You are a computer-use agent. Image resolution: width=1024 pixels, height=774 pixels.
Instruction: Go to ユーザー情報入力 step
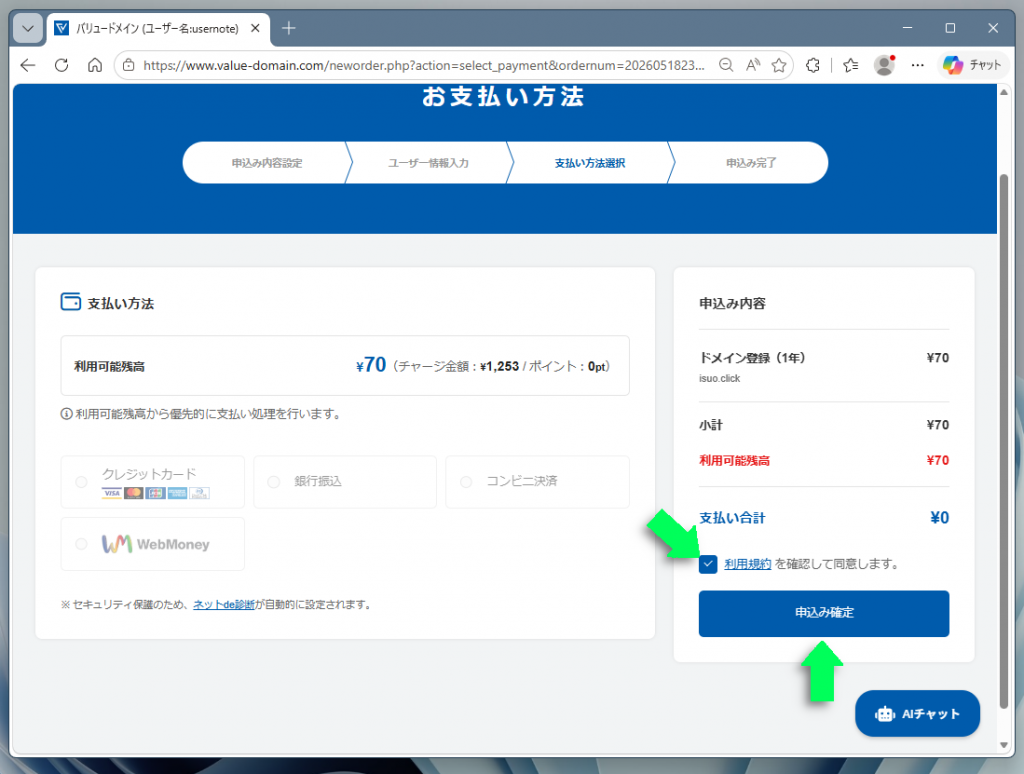pos(428,163)
